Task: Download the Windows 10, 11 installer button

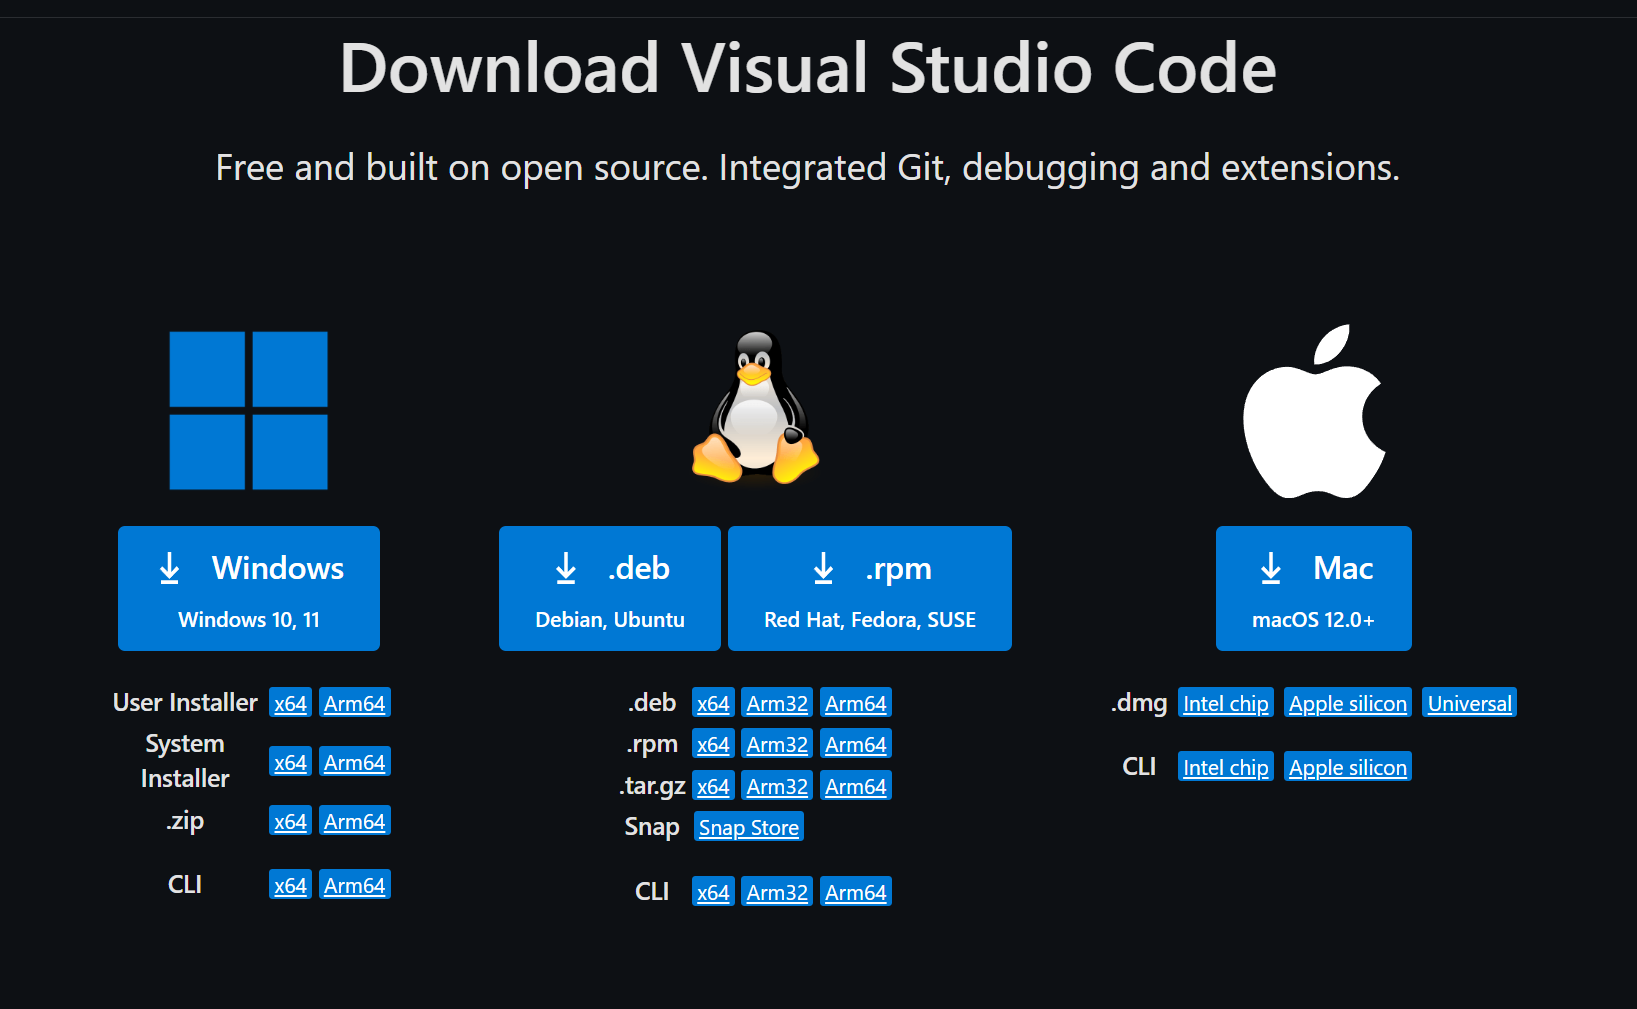Action: [249, 588]
